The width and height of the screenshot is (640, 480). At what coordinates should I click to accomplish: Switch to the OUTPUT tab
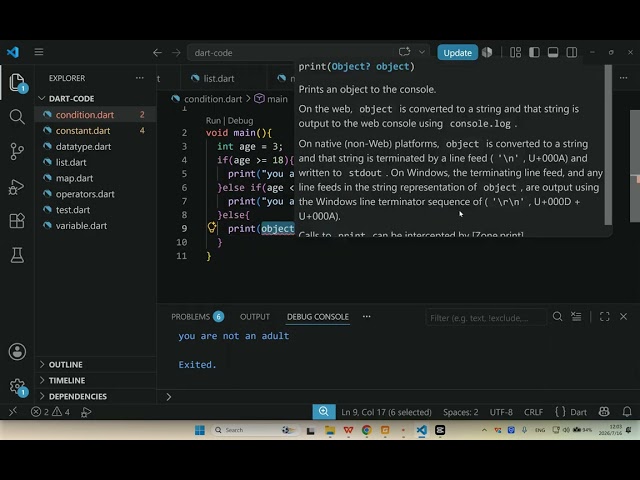pyautogui.click(x=255, y=317)
